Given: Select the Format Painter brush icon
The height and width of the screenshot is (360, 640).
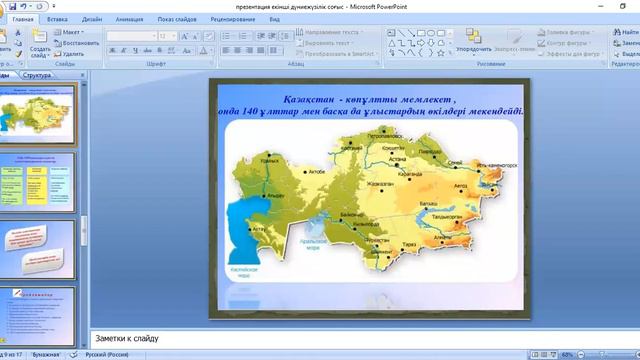Looking at the screenshot, I should coord(18,53).
